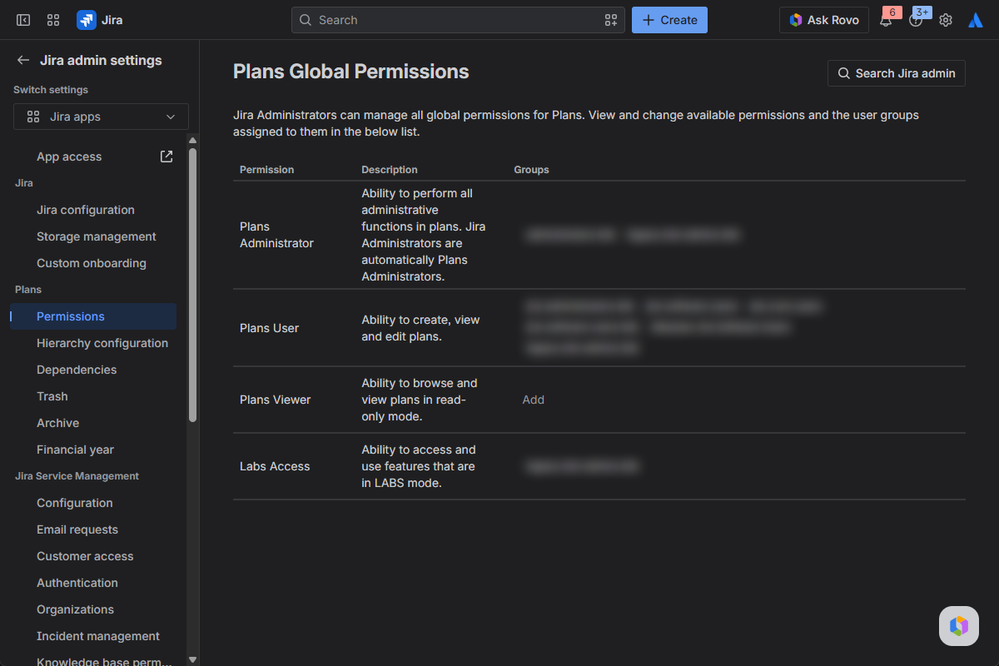Open Jira configuration
The image size is (999, 666).
pyautogui.click(x=85, y=210)
